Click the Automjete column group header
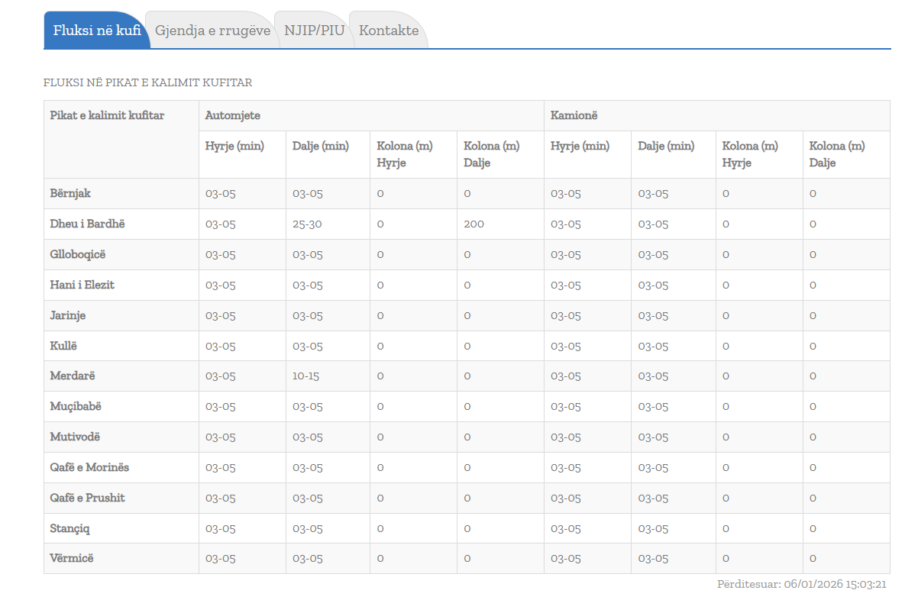 [233, 116]
